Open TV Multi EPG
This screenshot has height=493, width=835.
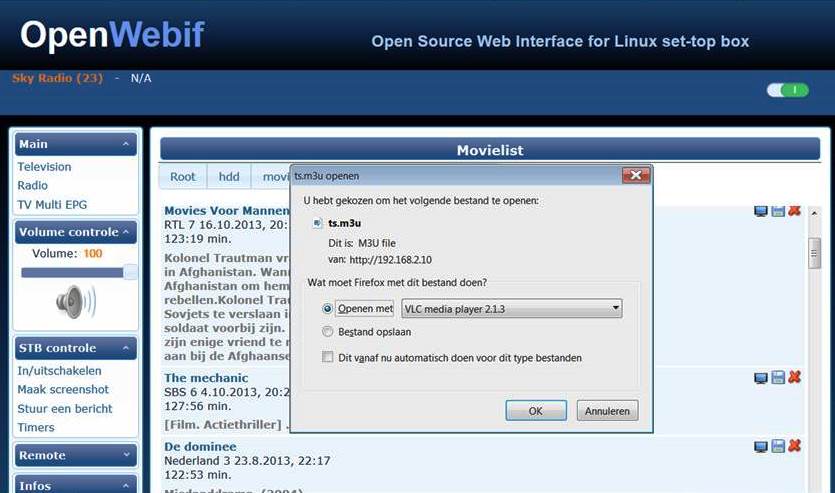tap(52, 204)
